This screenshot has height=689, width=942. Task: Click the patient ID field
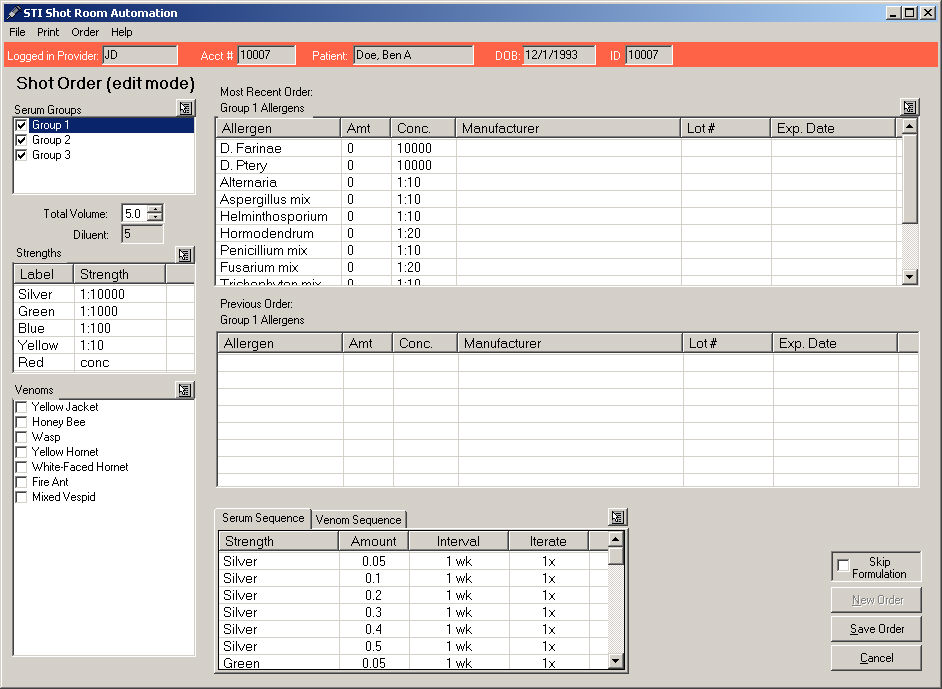click(x=649, y=55)
